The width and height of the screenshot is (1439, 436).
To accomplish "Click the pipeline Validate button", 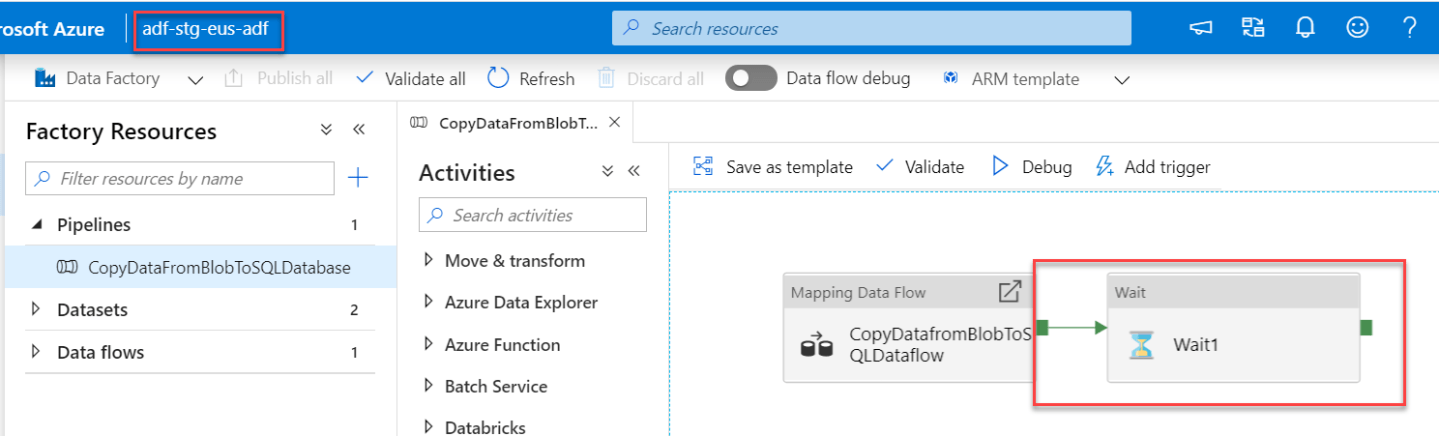I will [920, 167].
